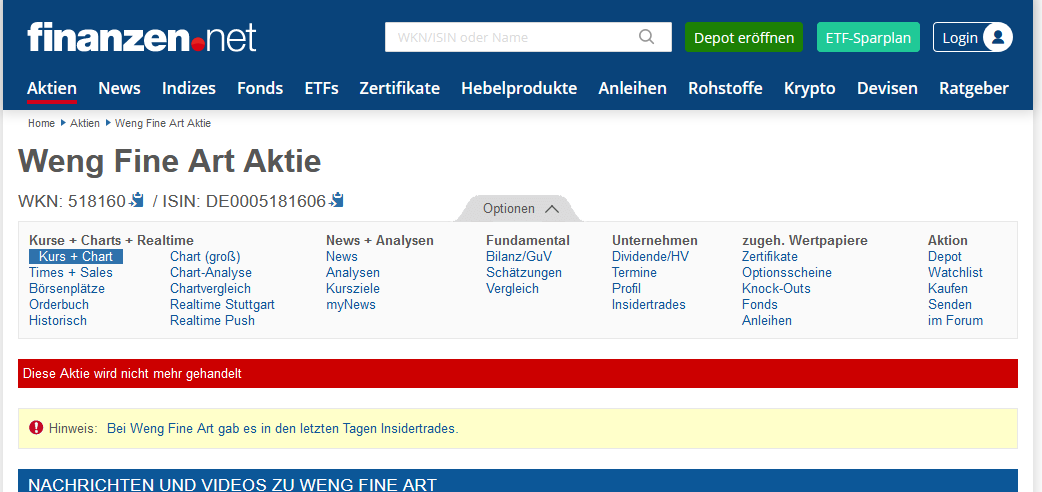Open the Optionsscheine link

click(x=787, y=273)
